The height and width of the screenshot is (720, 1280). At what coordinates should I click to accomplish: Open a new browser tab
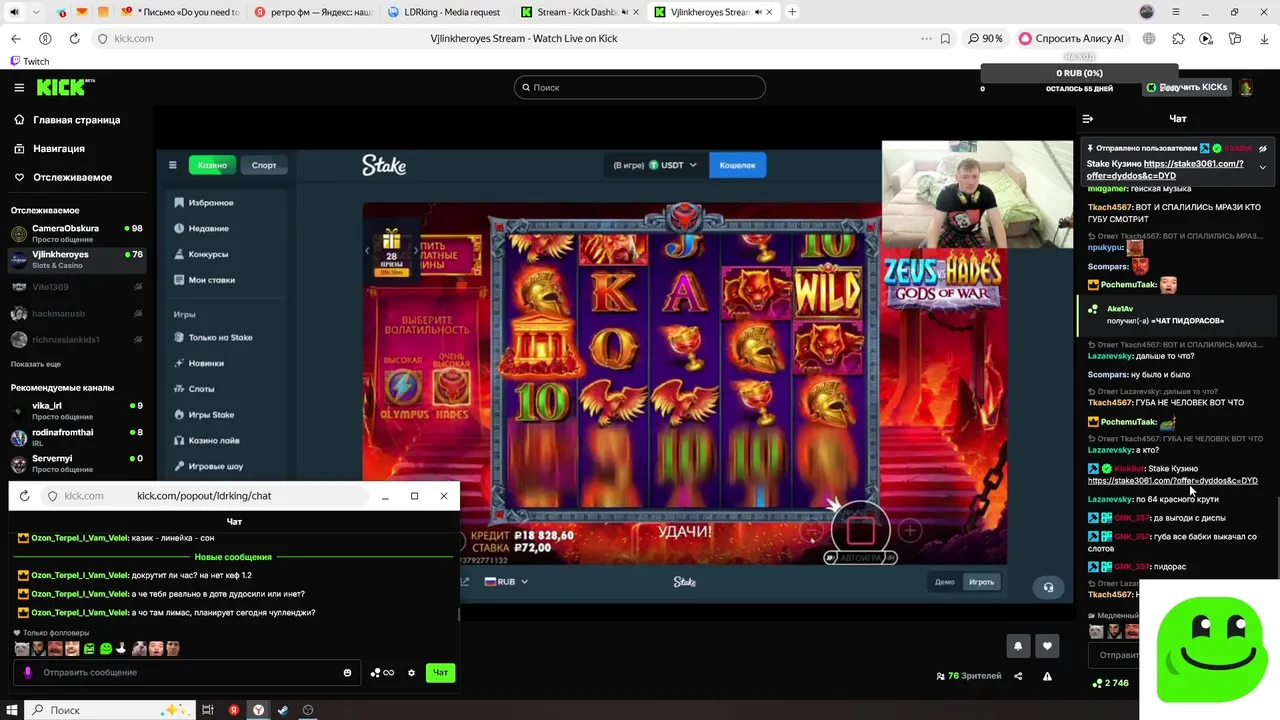(x=792, y=12)
